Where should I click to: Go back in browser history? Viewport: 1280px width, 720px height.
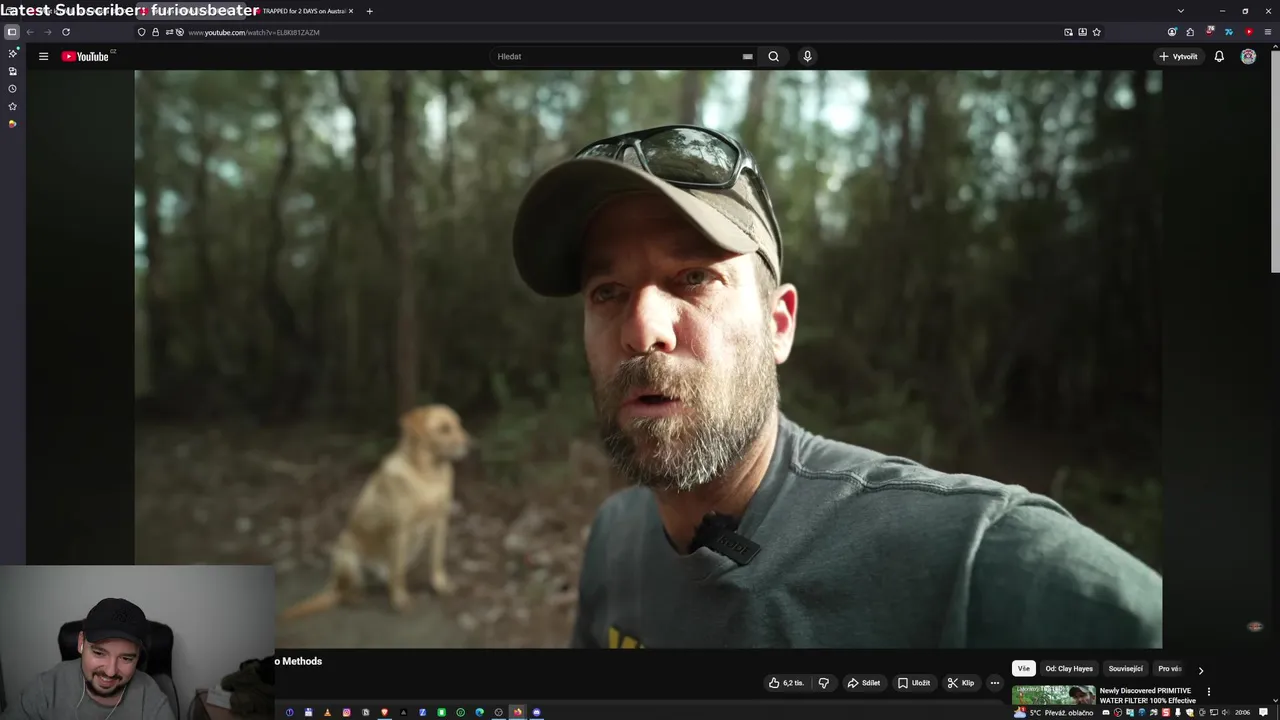(30, 32)
